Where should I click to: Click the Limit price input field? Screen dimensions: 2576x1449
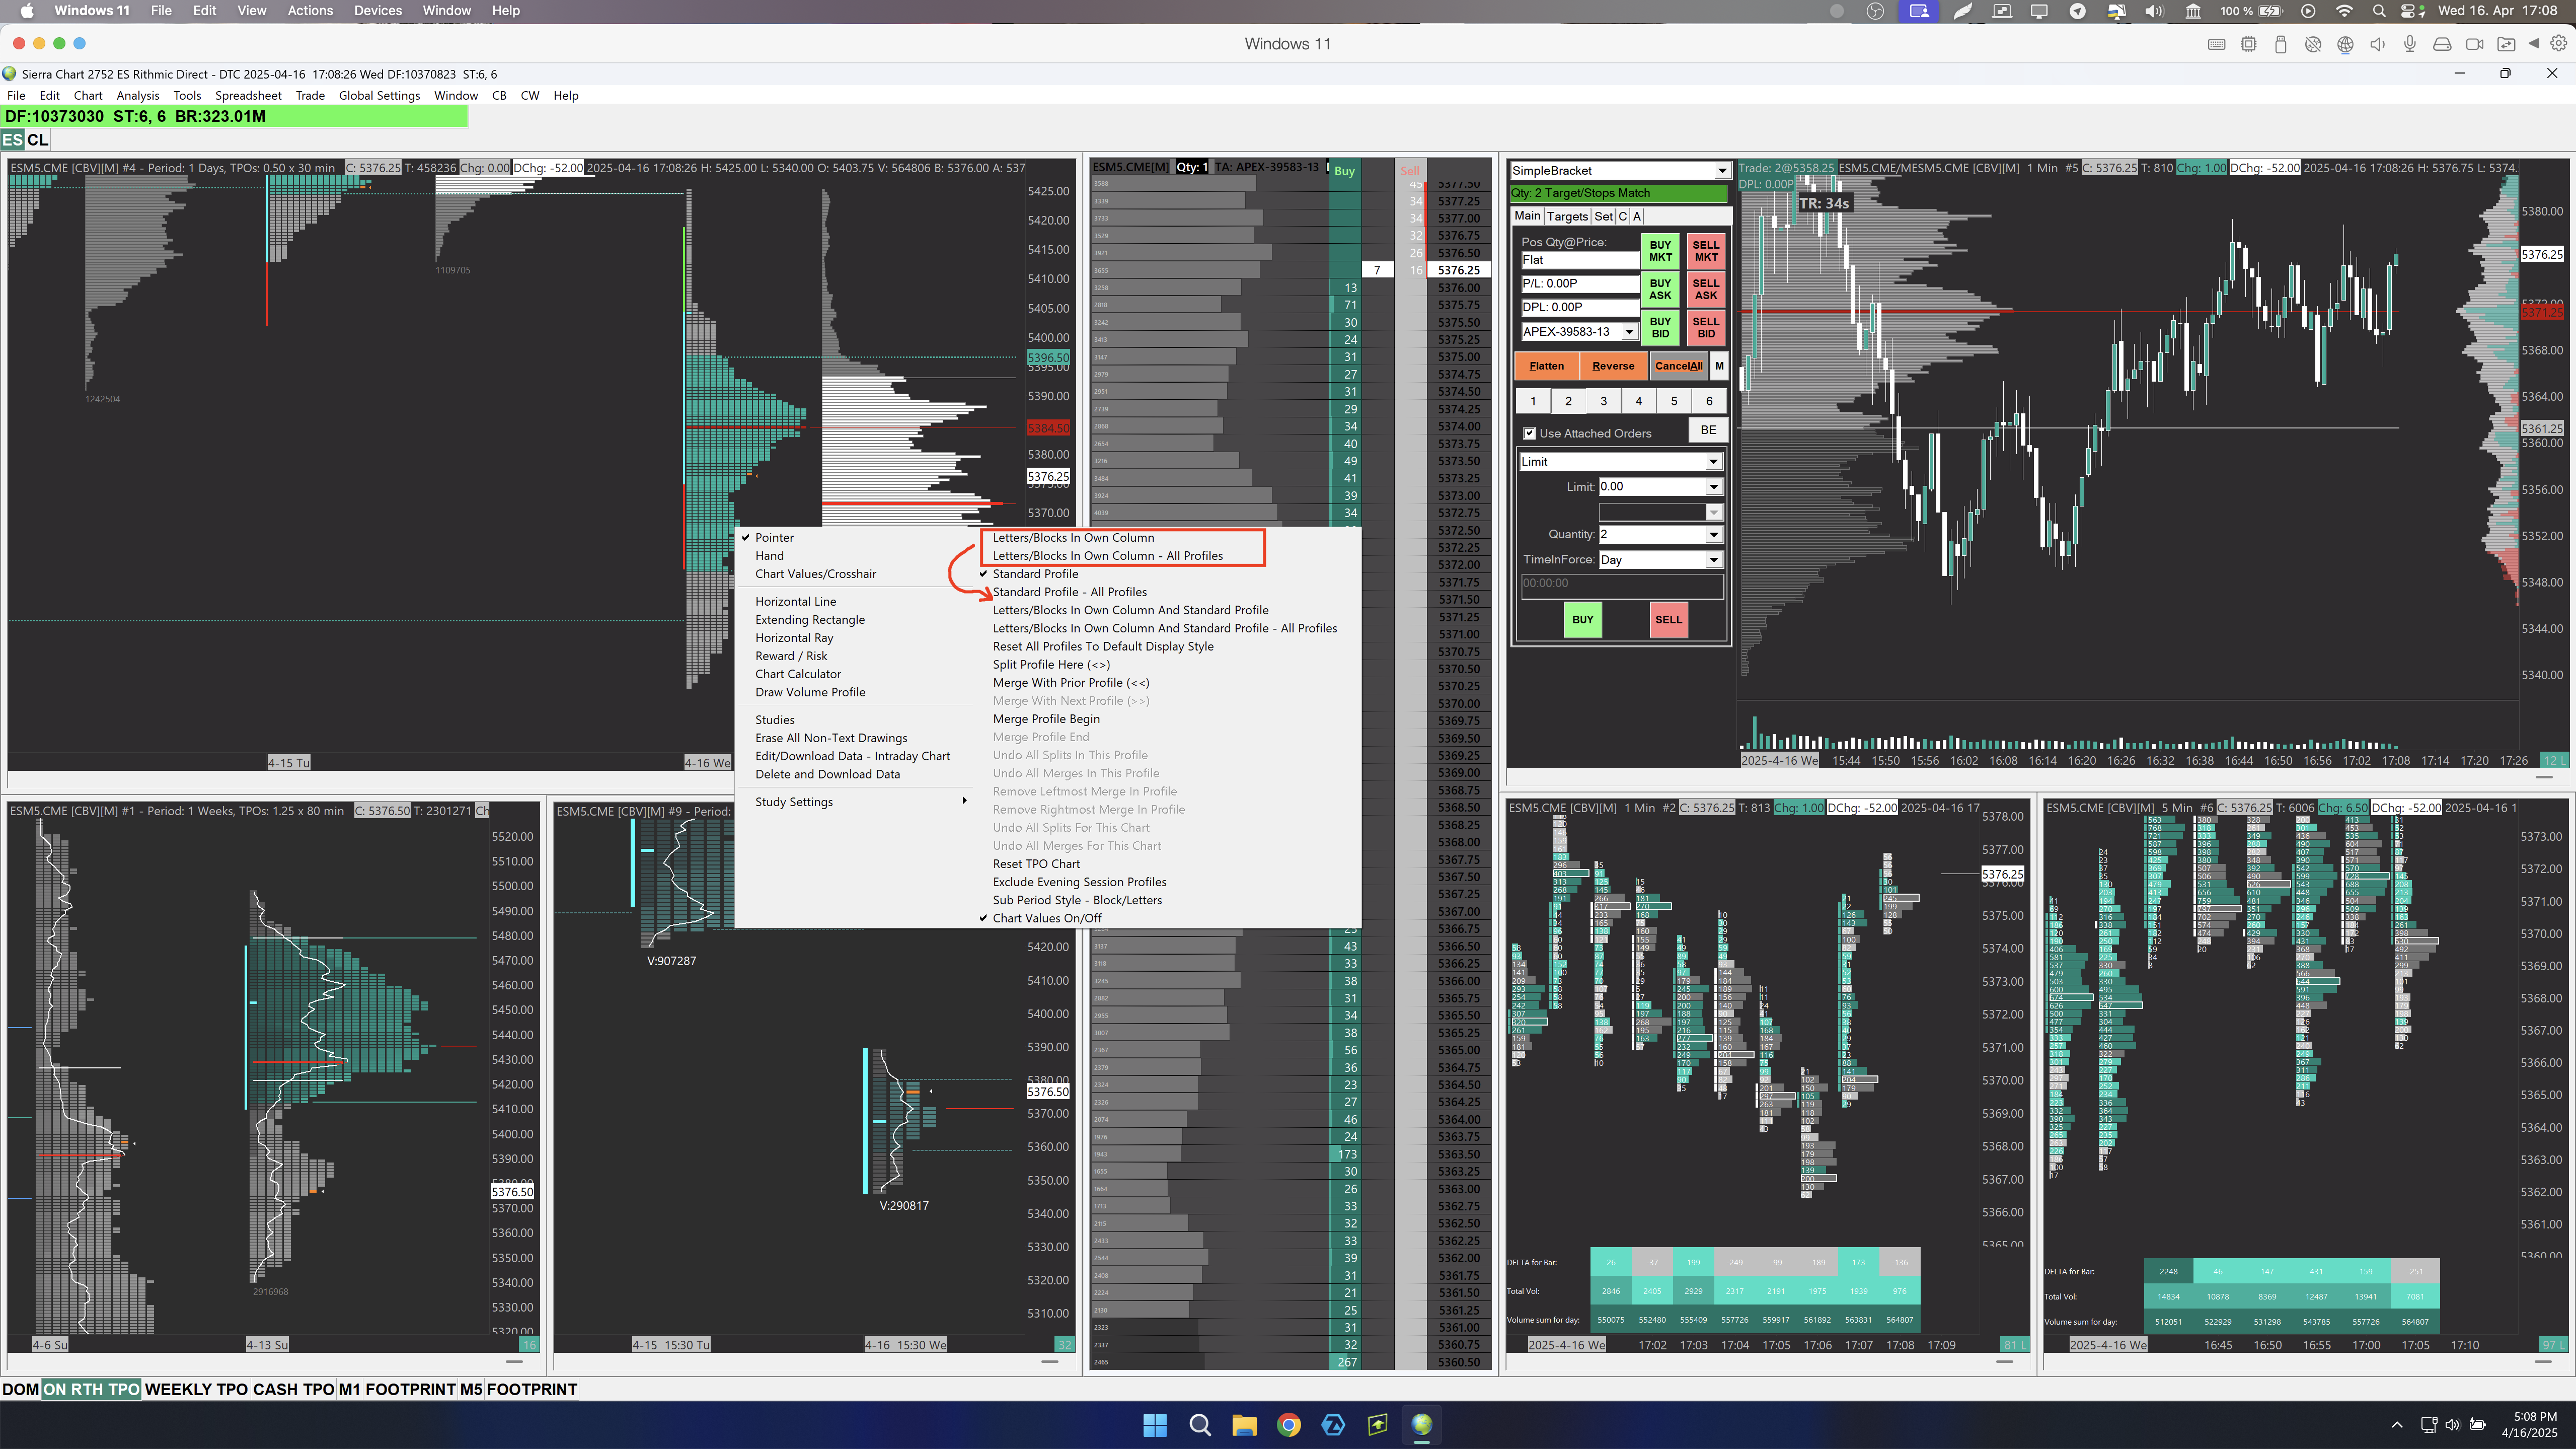(1651, 487)
